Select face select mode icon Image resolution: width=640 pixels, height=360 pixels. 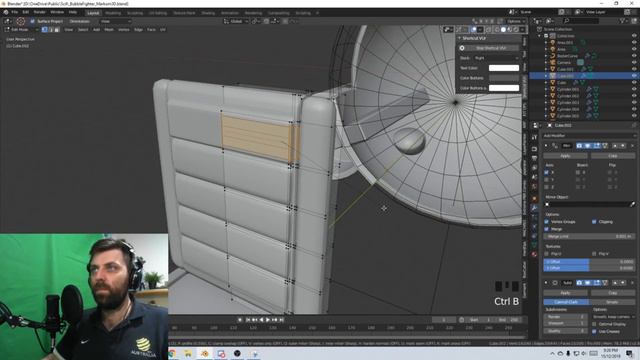click(x=57, y=30)
